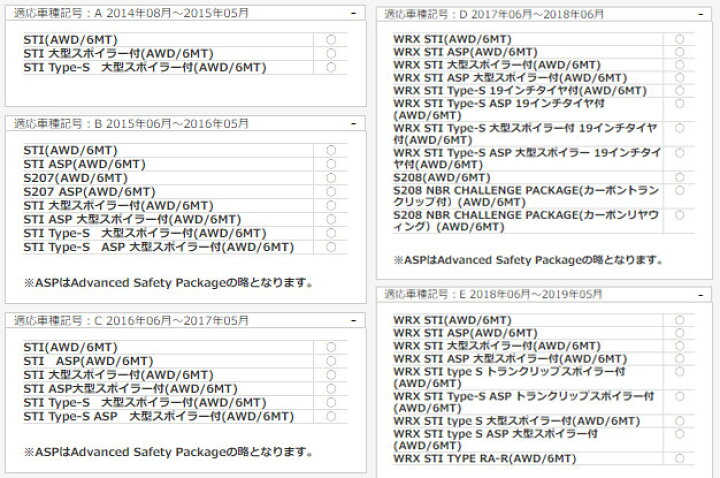
Task: Choose WRX STI ASP(AWD/6MT) radio in section D
Action: (680, 52)
